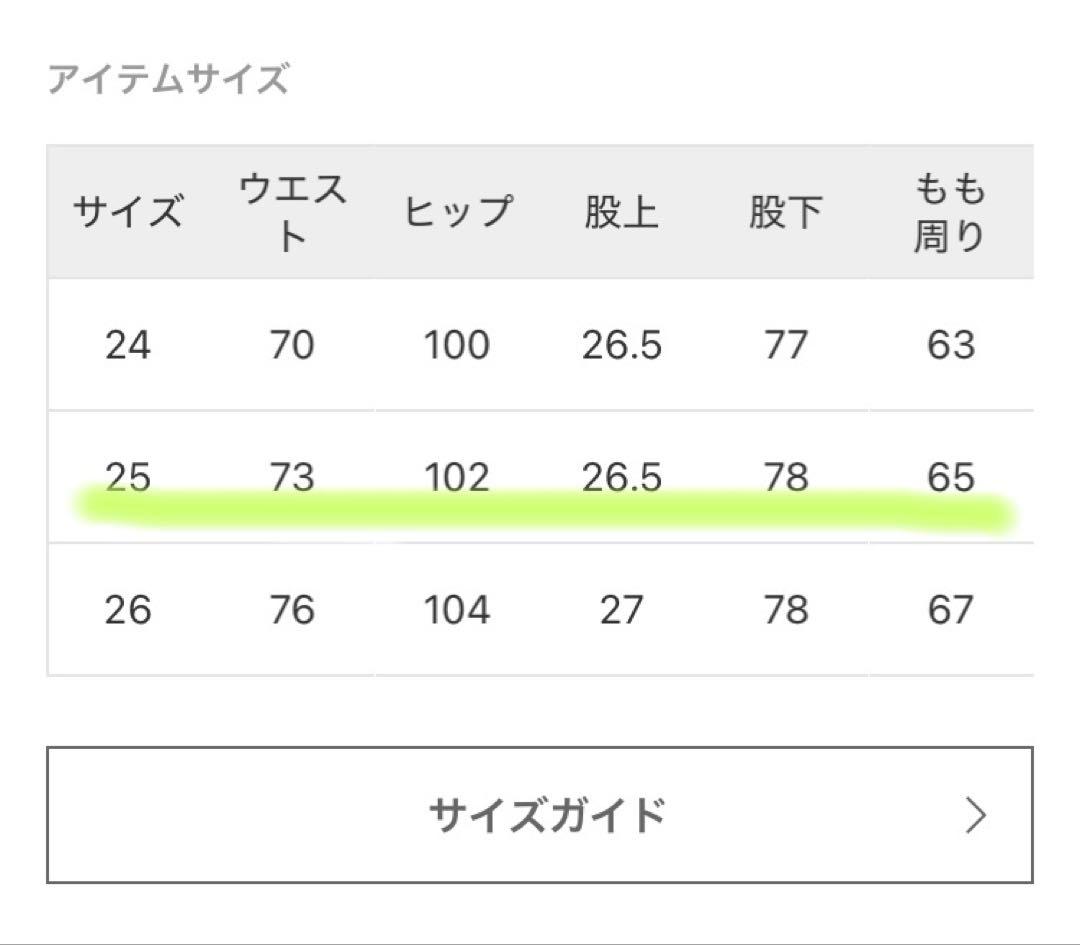Image resolution: width=1080 pixels, height=945 pixels.
Task: Click the 股上 column header
Action: point(622,211)
